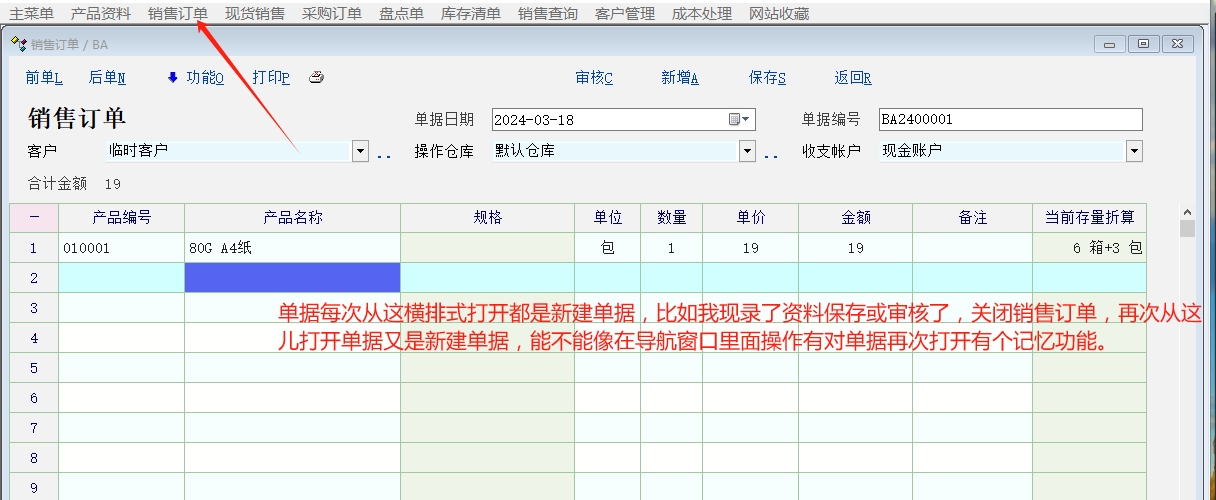This screenshot has width=1216, height=500.
Task: Expand the 收支帐户 dropdown list
Action: point(1134,151)
